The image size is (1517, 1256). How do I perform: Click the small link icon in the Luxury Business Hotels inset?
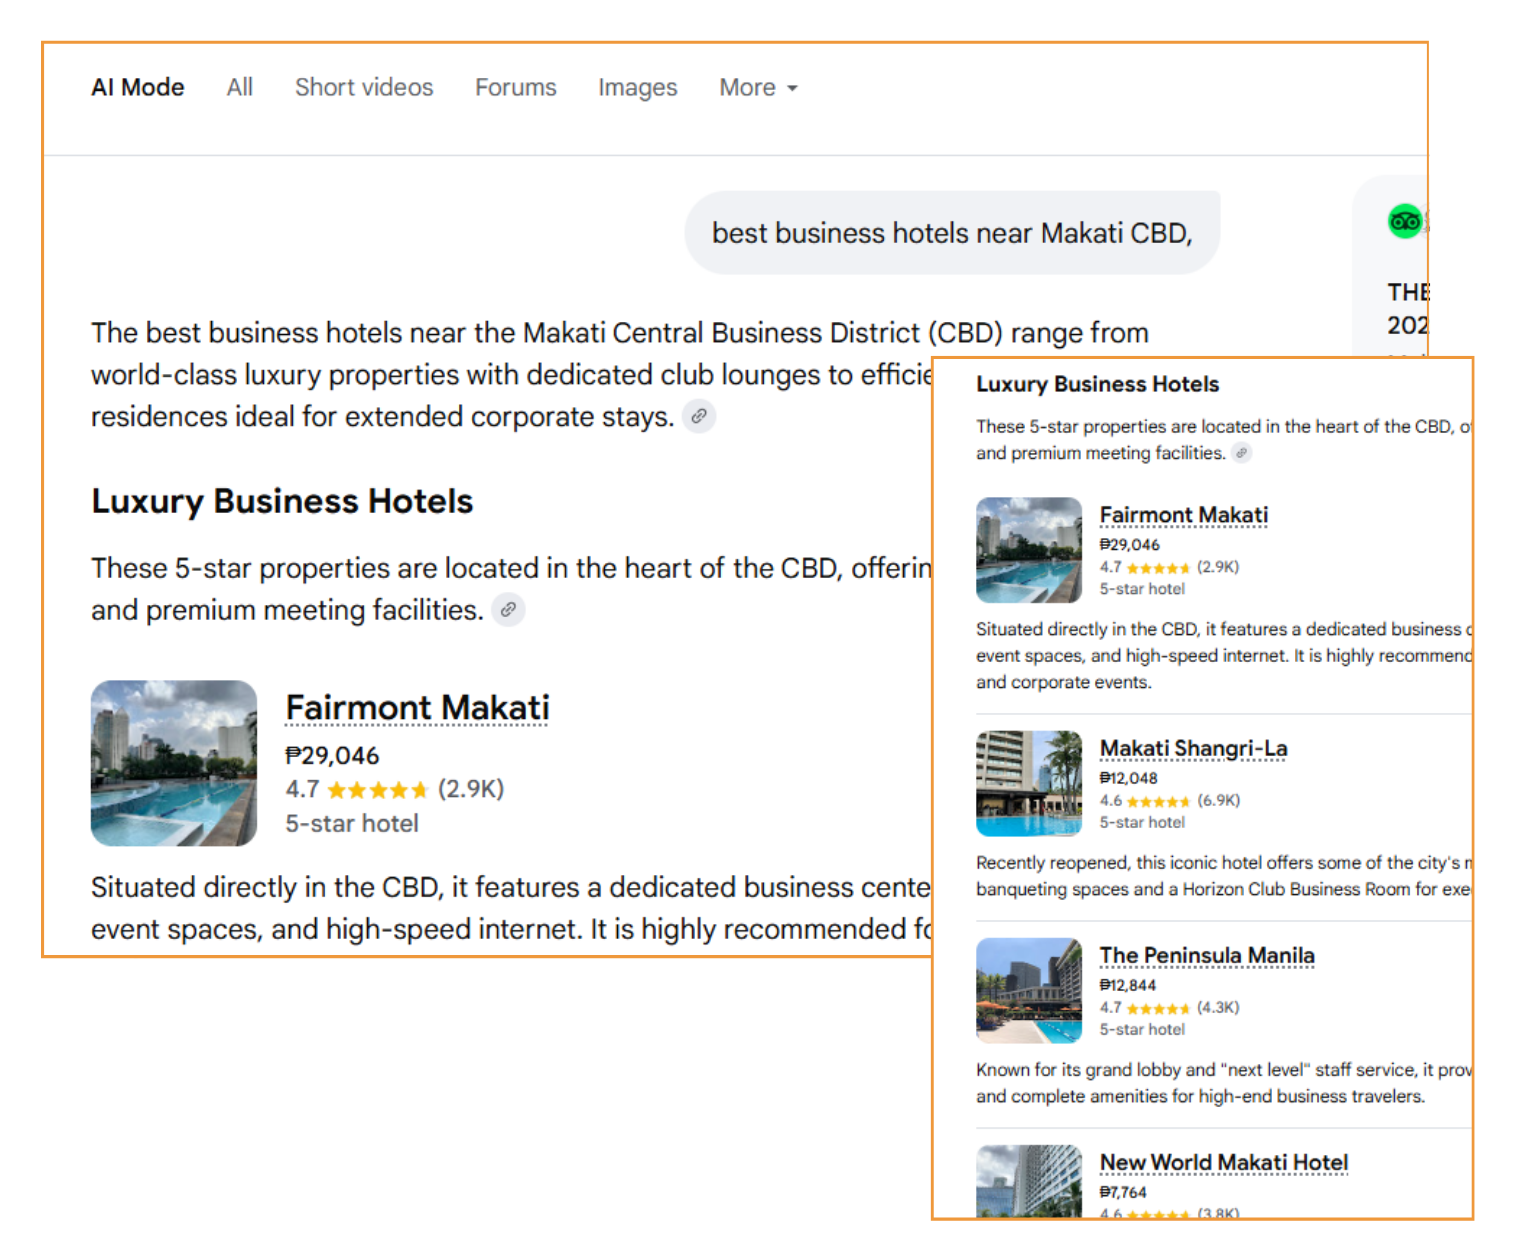click(1241, 453)
